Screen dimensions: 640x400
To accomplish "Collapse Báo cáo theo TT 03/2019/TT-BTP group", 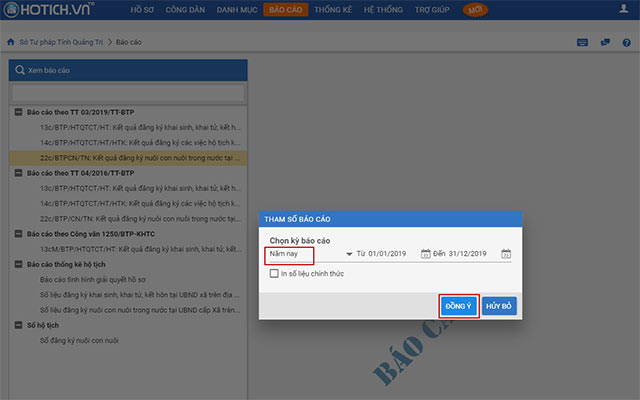I will (18, 112).
